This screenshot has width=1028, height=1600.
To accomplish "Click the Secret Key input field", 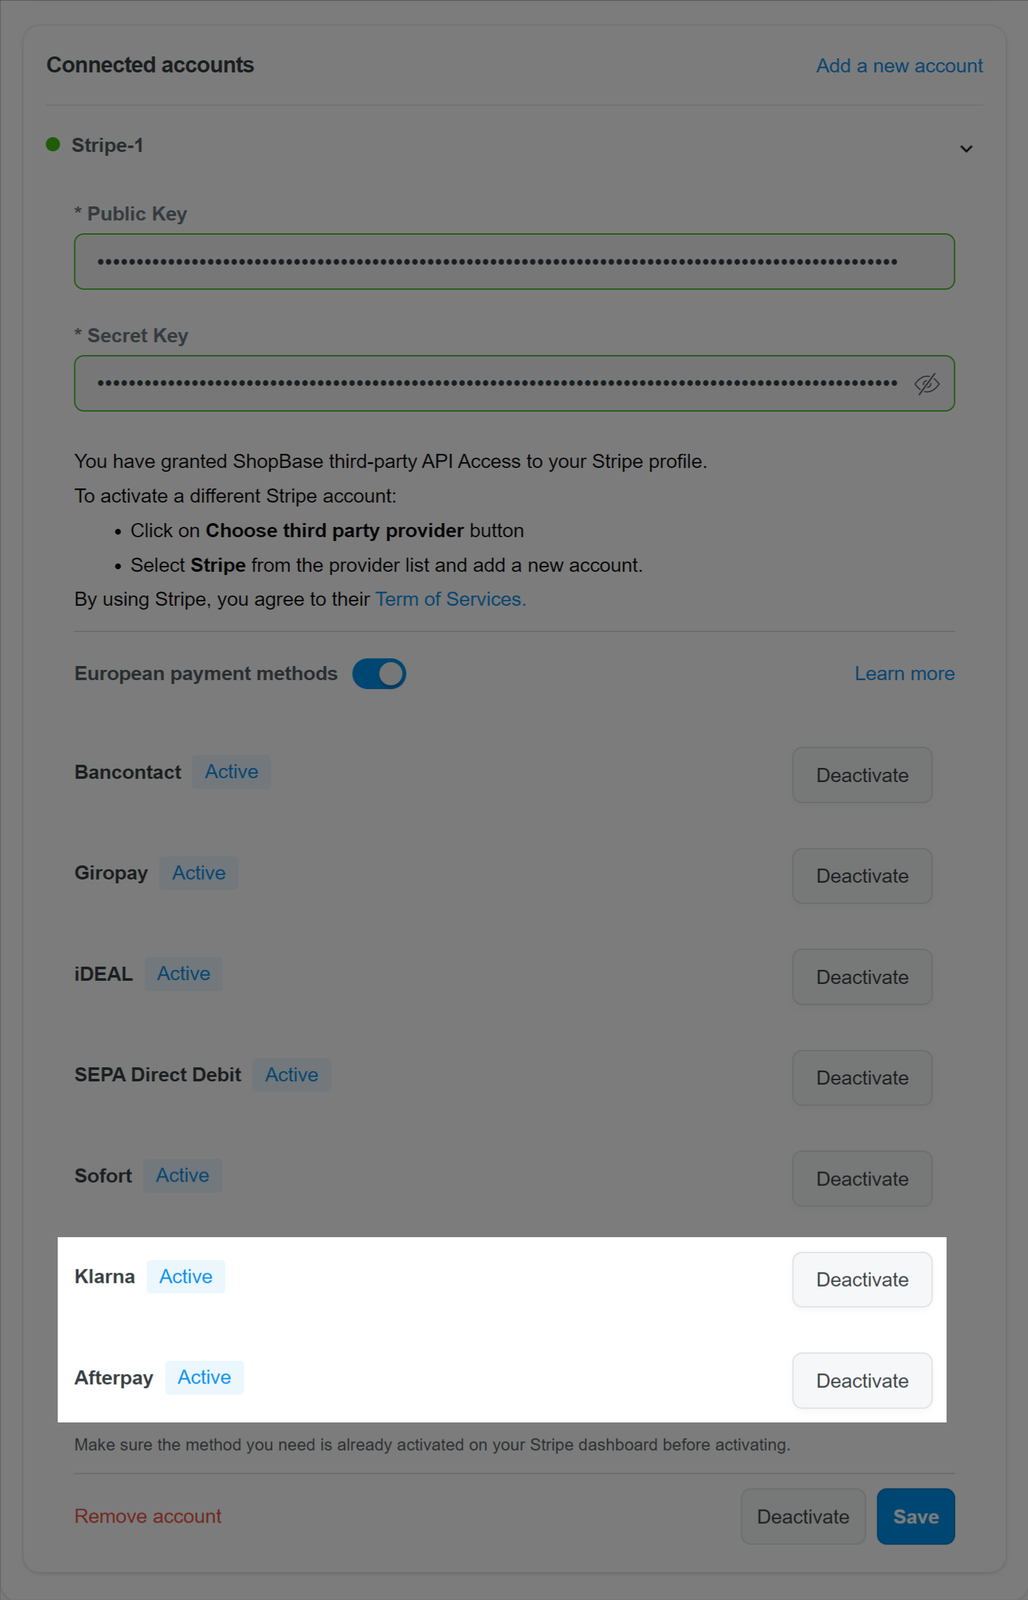I will pos(514,384).
